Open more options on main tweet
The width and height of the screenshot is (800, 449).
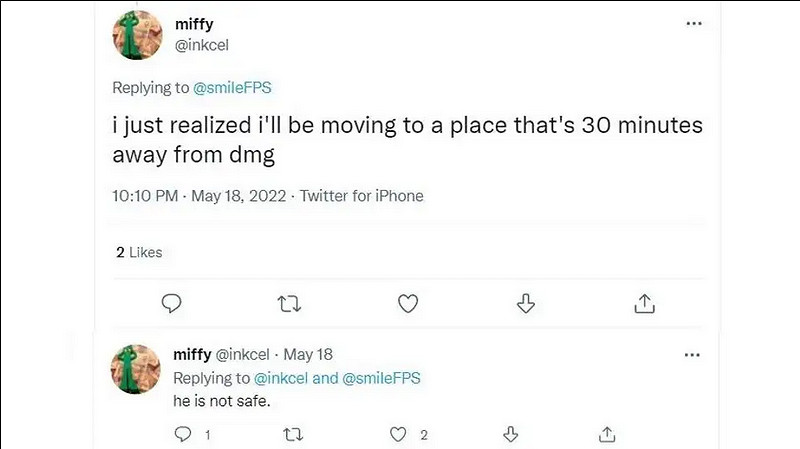tap(693, 23)
